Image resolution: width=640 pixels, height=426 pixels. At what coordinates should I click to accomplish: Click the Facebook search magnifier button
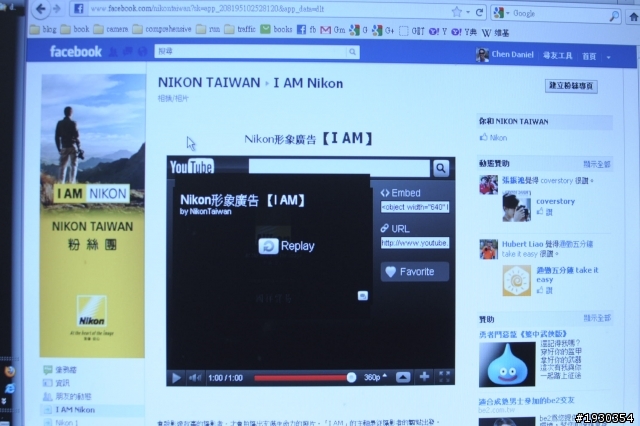(x=352, y=52)
